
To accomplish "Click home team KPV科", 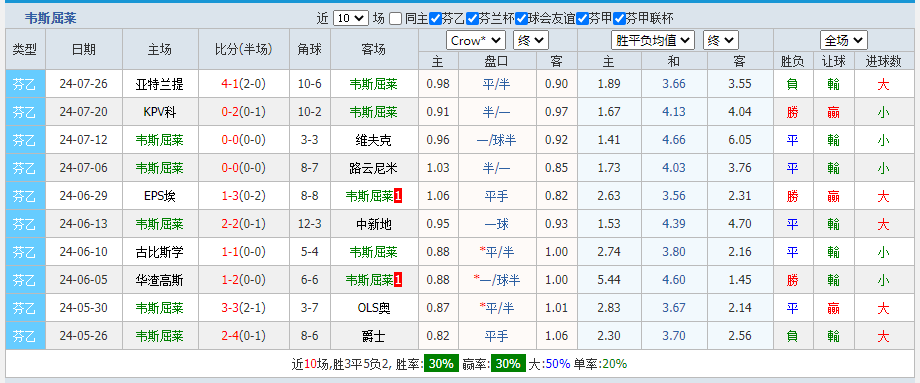I will (160, 112).
